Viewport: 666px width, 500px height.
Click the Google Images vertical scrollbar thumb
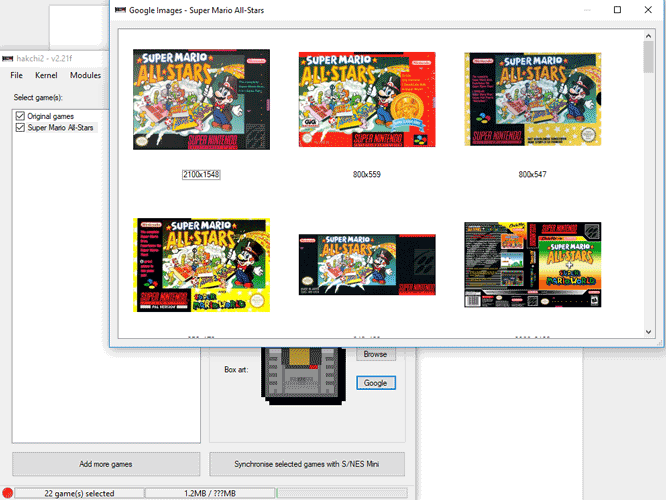(x=648, y=57)
